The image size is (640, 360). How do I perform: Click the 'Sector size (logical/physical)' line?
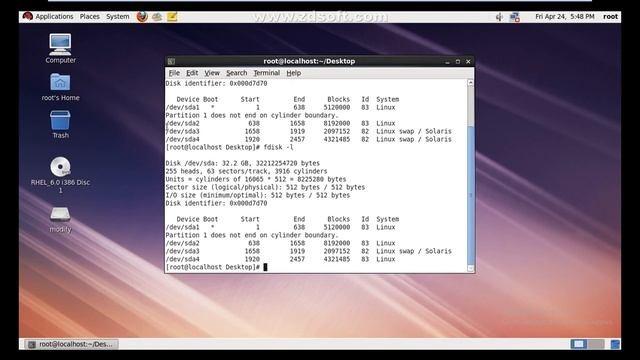(265, 187)
